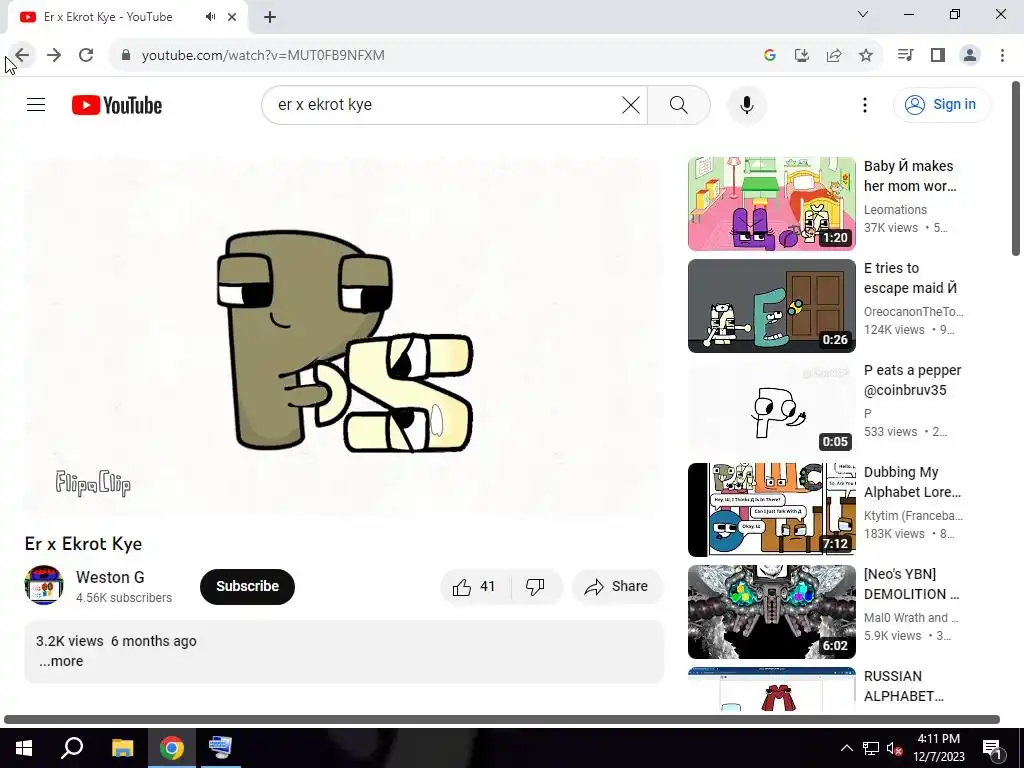Share this page from the address bar
The image size is (1024, 768).
834,56
